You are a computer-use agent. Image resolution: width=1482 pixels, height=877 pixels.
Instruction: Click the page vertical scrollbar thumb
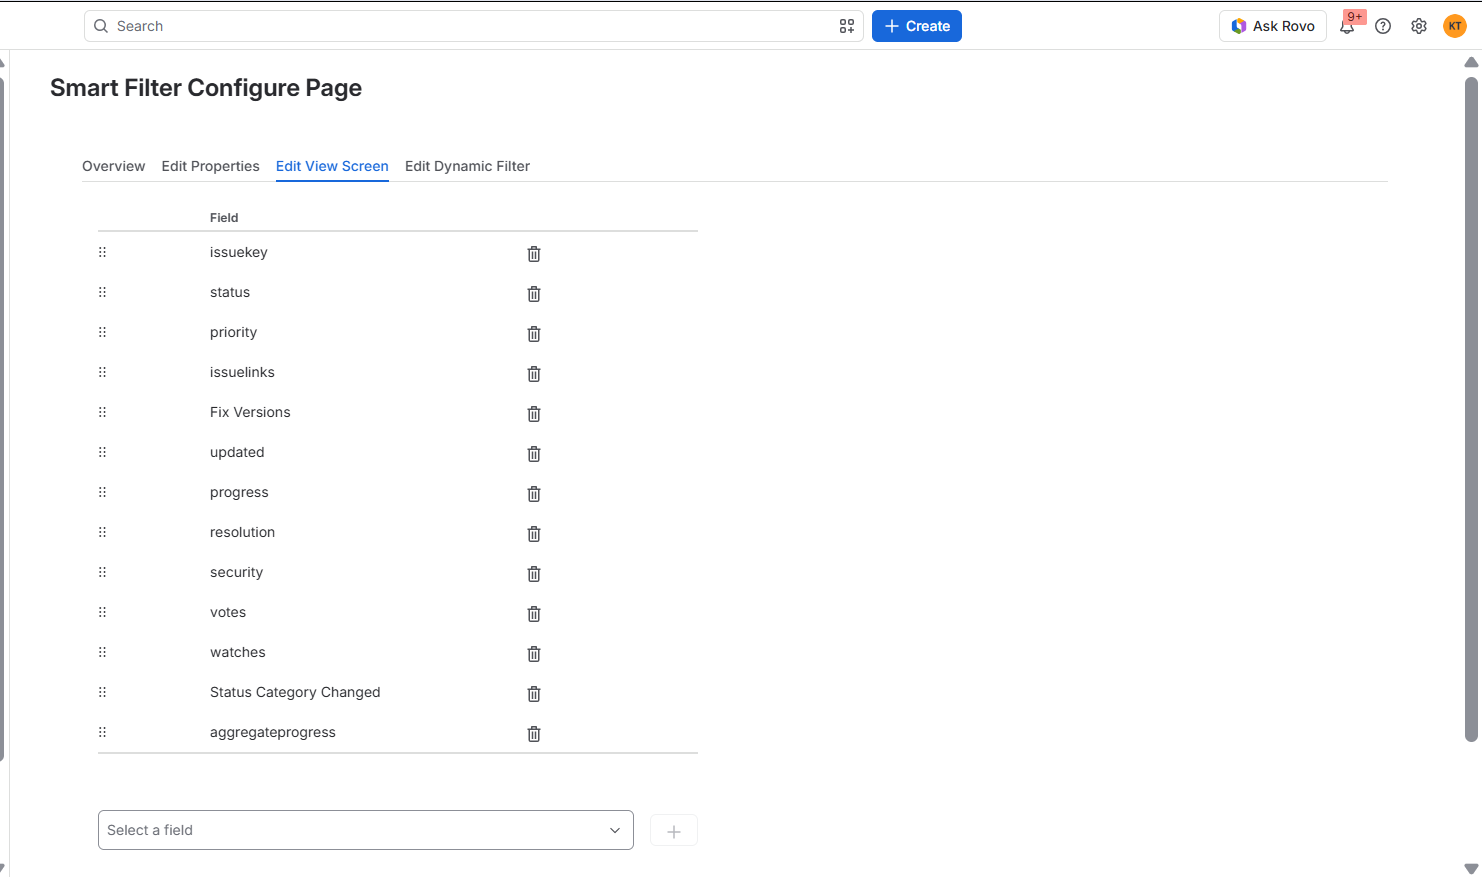pyautogui.click(x=1471, y=410)
